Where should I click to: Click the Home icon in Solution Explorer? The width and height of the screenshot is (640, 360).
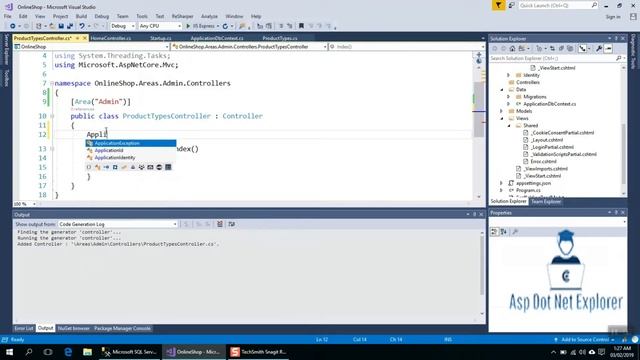[x=512, y=49]
